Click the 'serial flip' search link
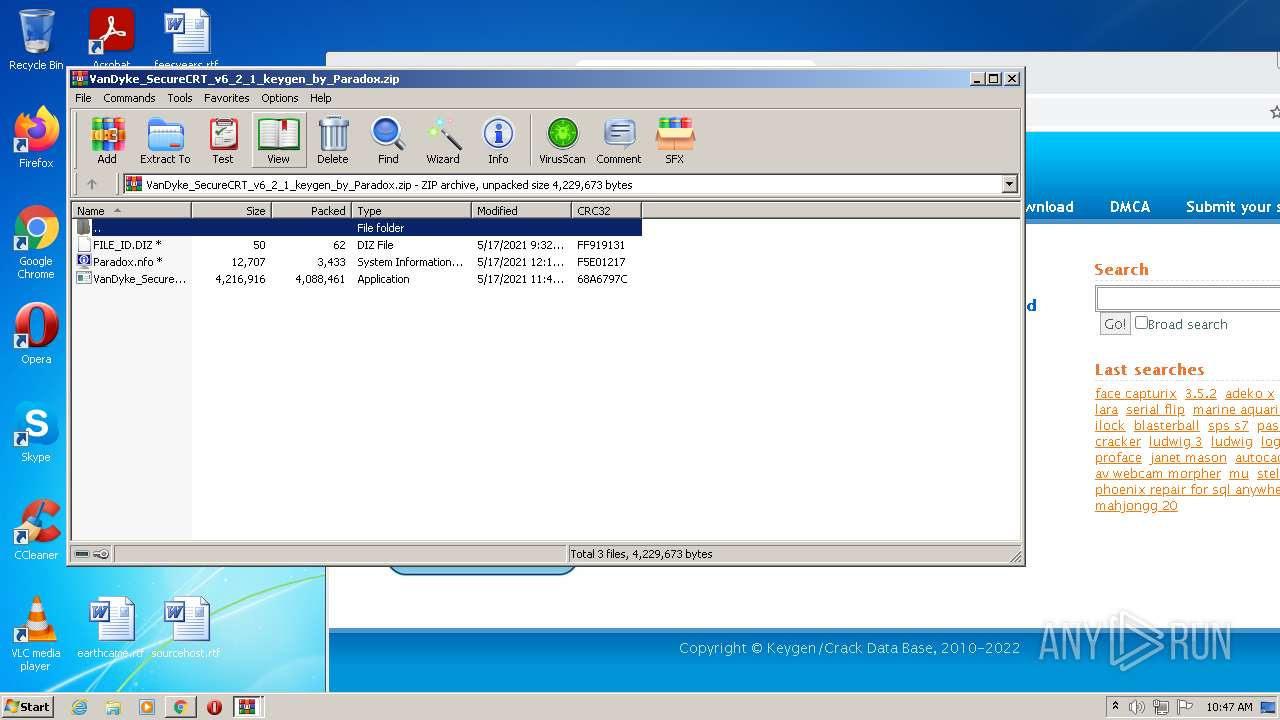Image resolution: width=1280 pixels, height=720 pixels. 1155,409
